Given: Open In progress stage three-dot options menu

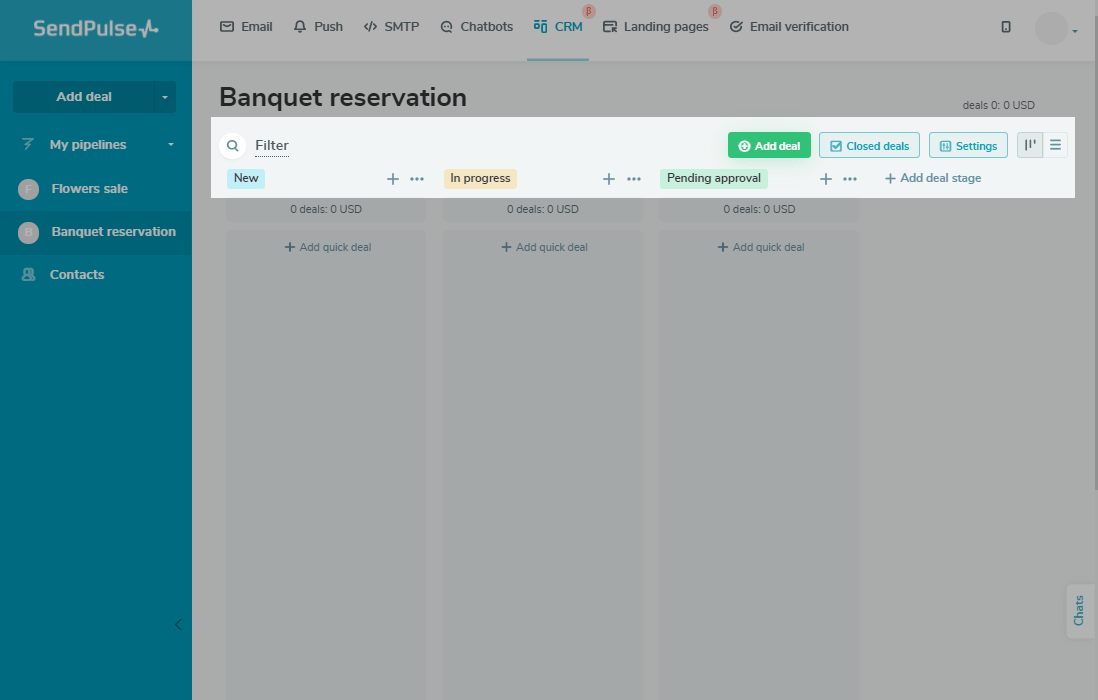Looking at the screenshot, I should tap(634, 179).
